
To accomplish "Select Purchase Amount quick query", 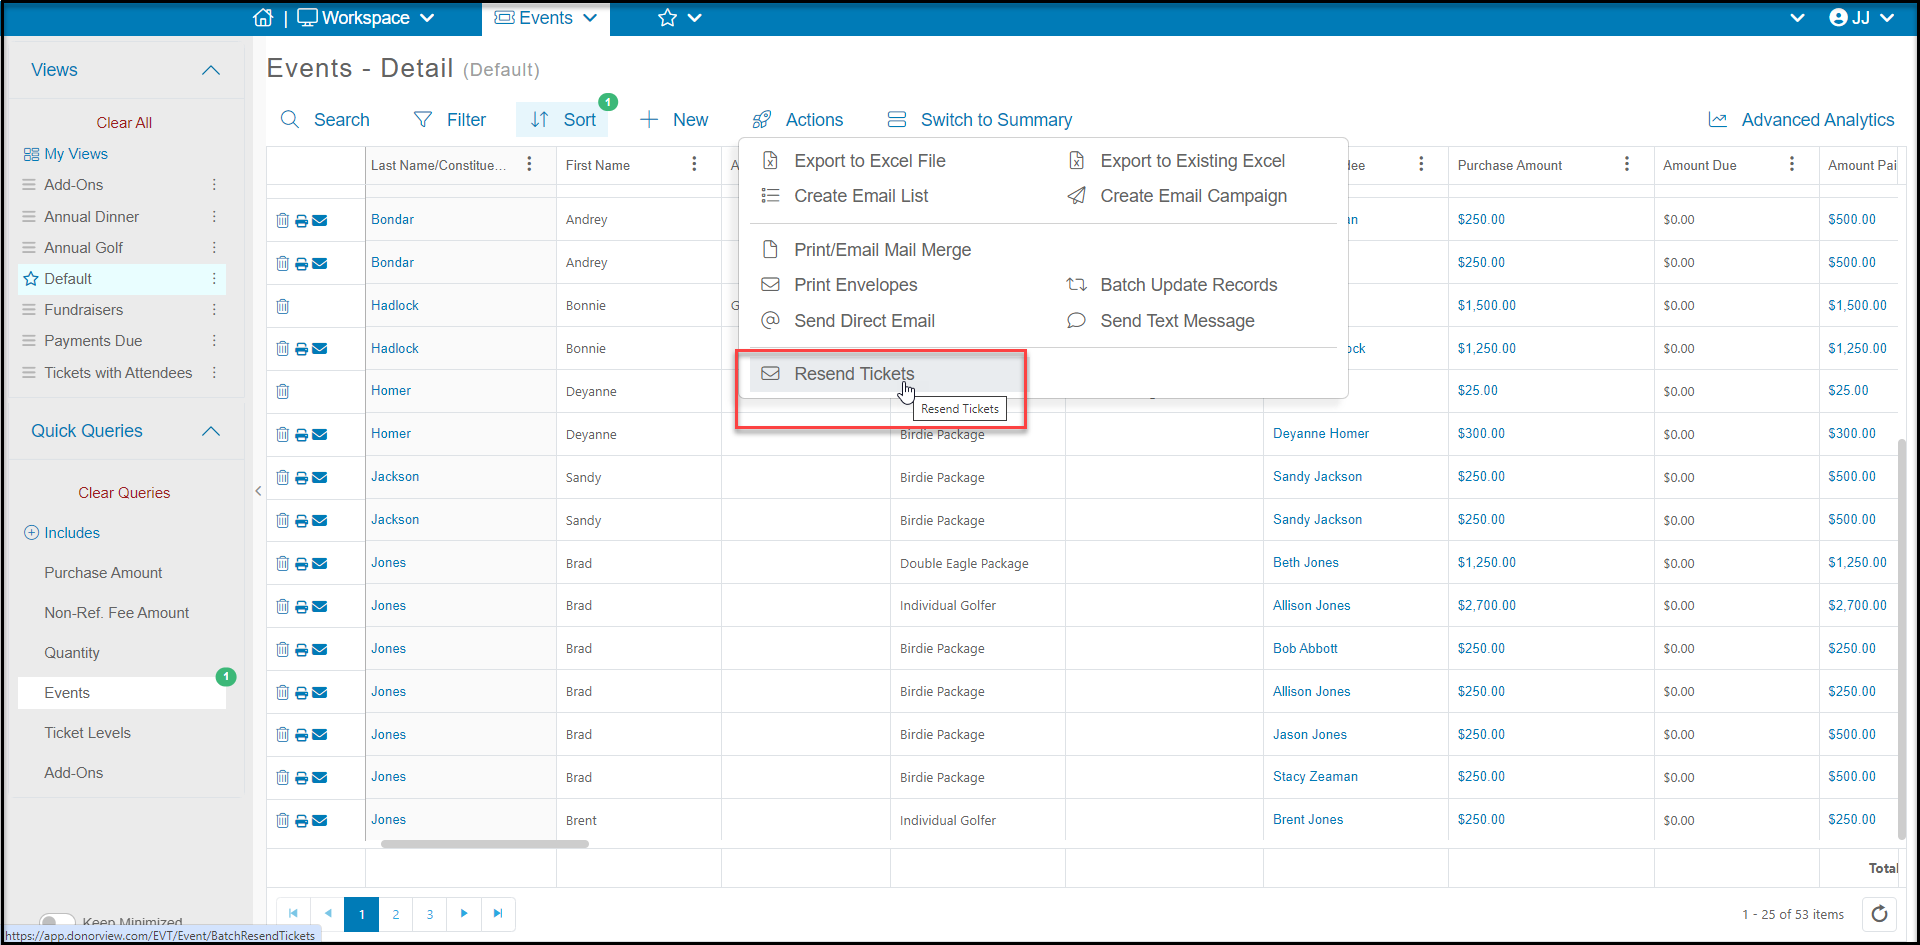I will click(x=103, y=573).
